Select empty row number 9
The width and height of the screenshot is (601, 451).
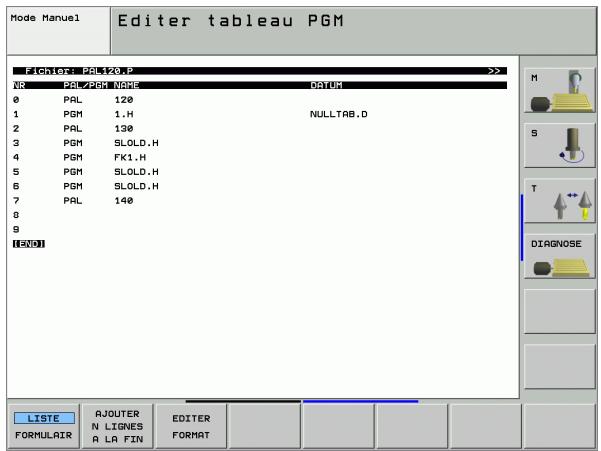(16, 230)
